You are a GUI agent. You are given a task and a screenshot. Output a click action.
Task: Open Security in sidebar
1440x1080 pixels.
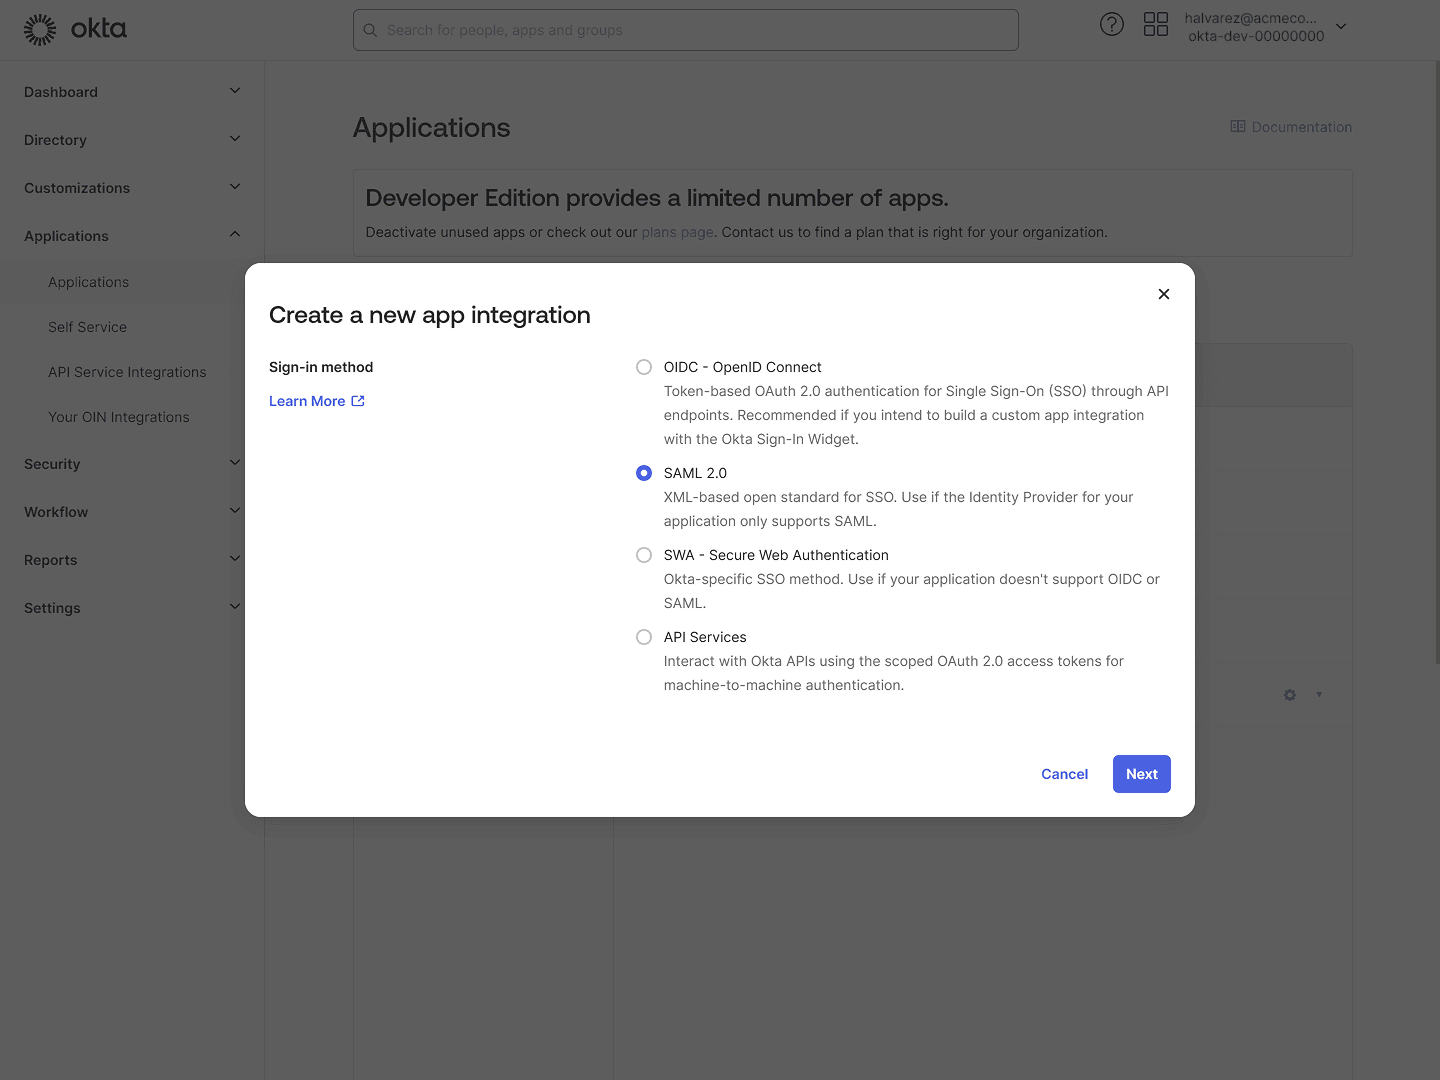pos(52,464)
